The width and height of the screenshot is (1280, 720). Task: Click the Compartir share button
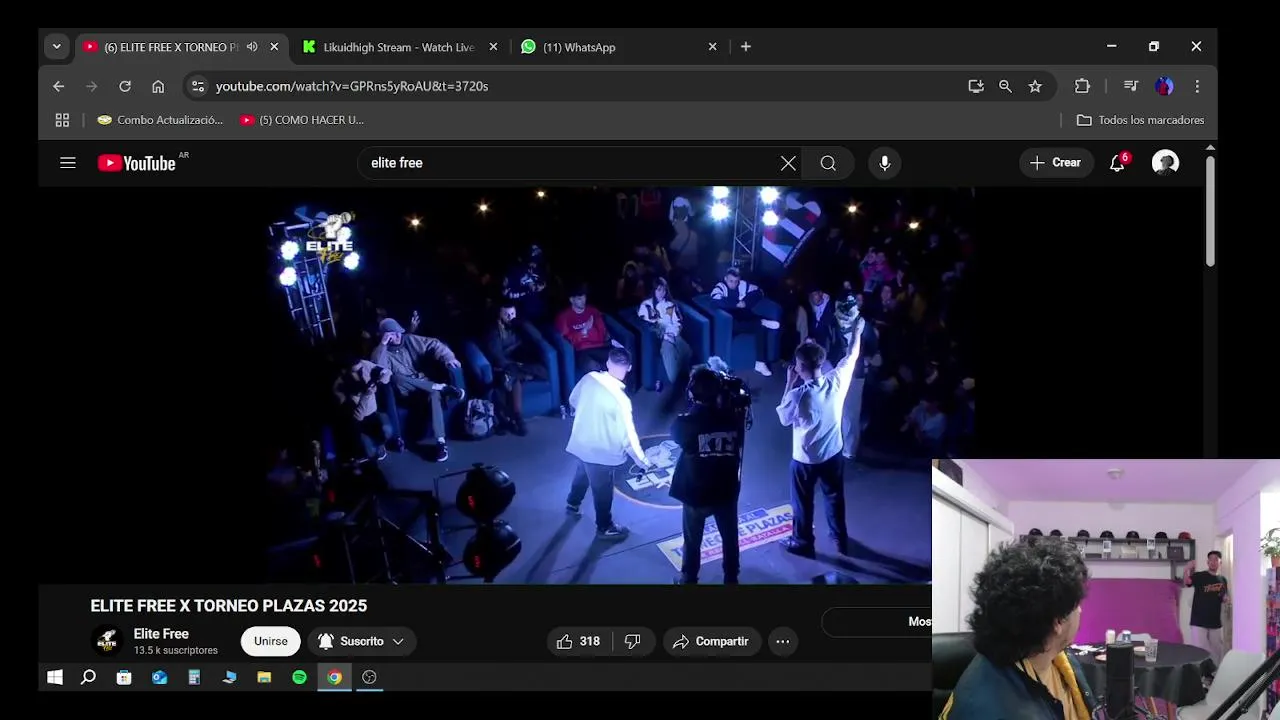pyautogui.click(x=711, y=641)
